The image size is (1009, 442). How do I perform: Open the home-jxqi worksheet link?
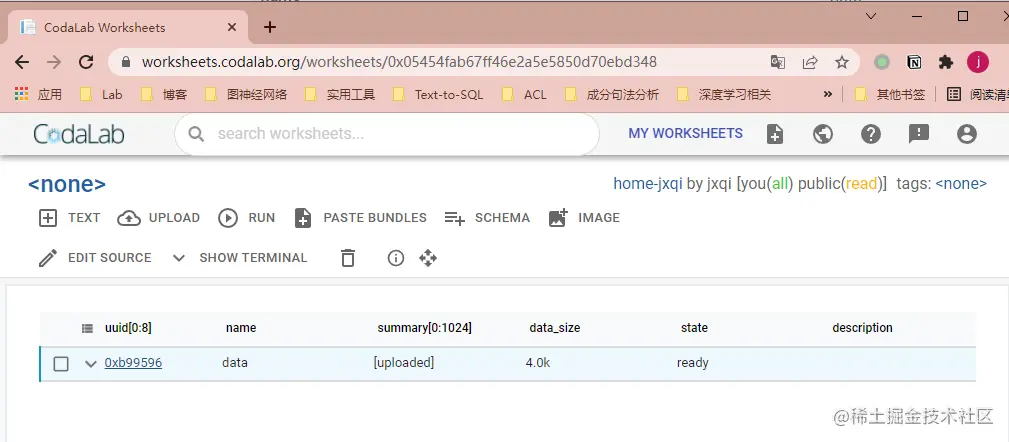point(647,184)
